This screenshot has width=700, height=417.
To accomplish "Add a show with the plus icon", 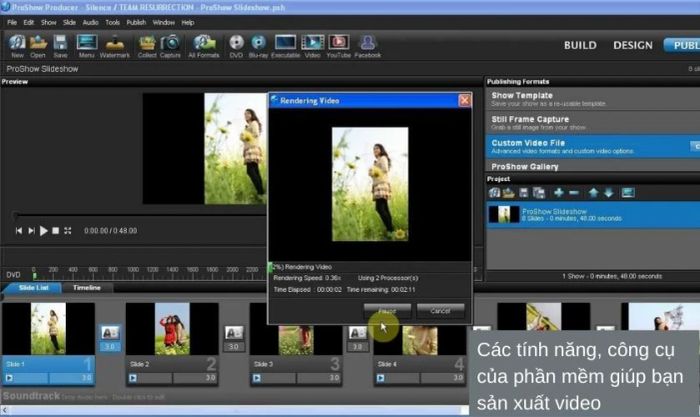I will (x=558, y=193).
